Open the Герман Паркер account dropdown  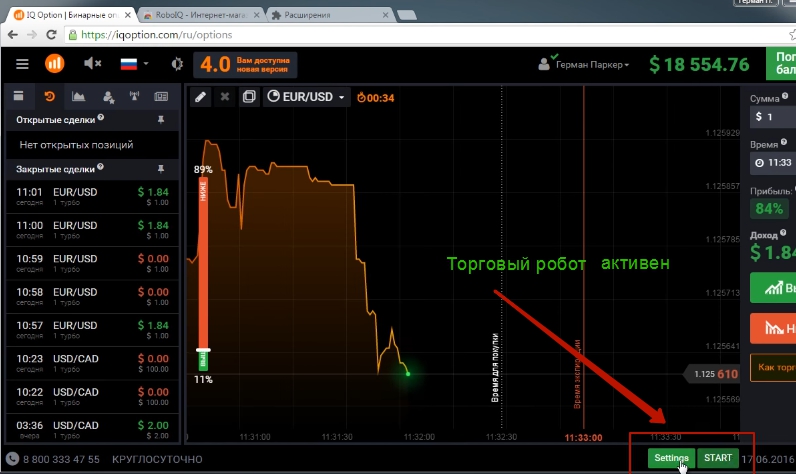click(x=584, y=64)
